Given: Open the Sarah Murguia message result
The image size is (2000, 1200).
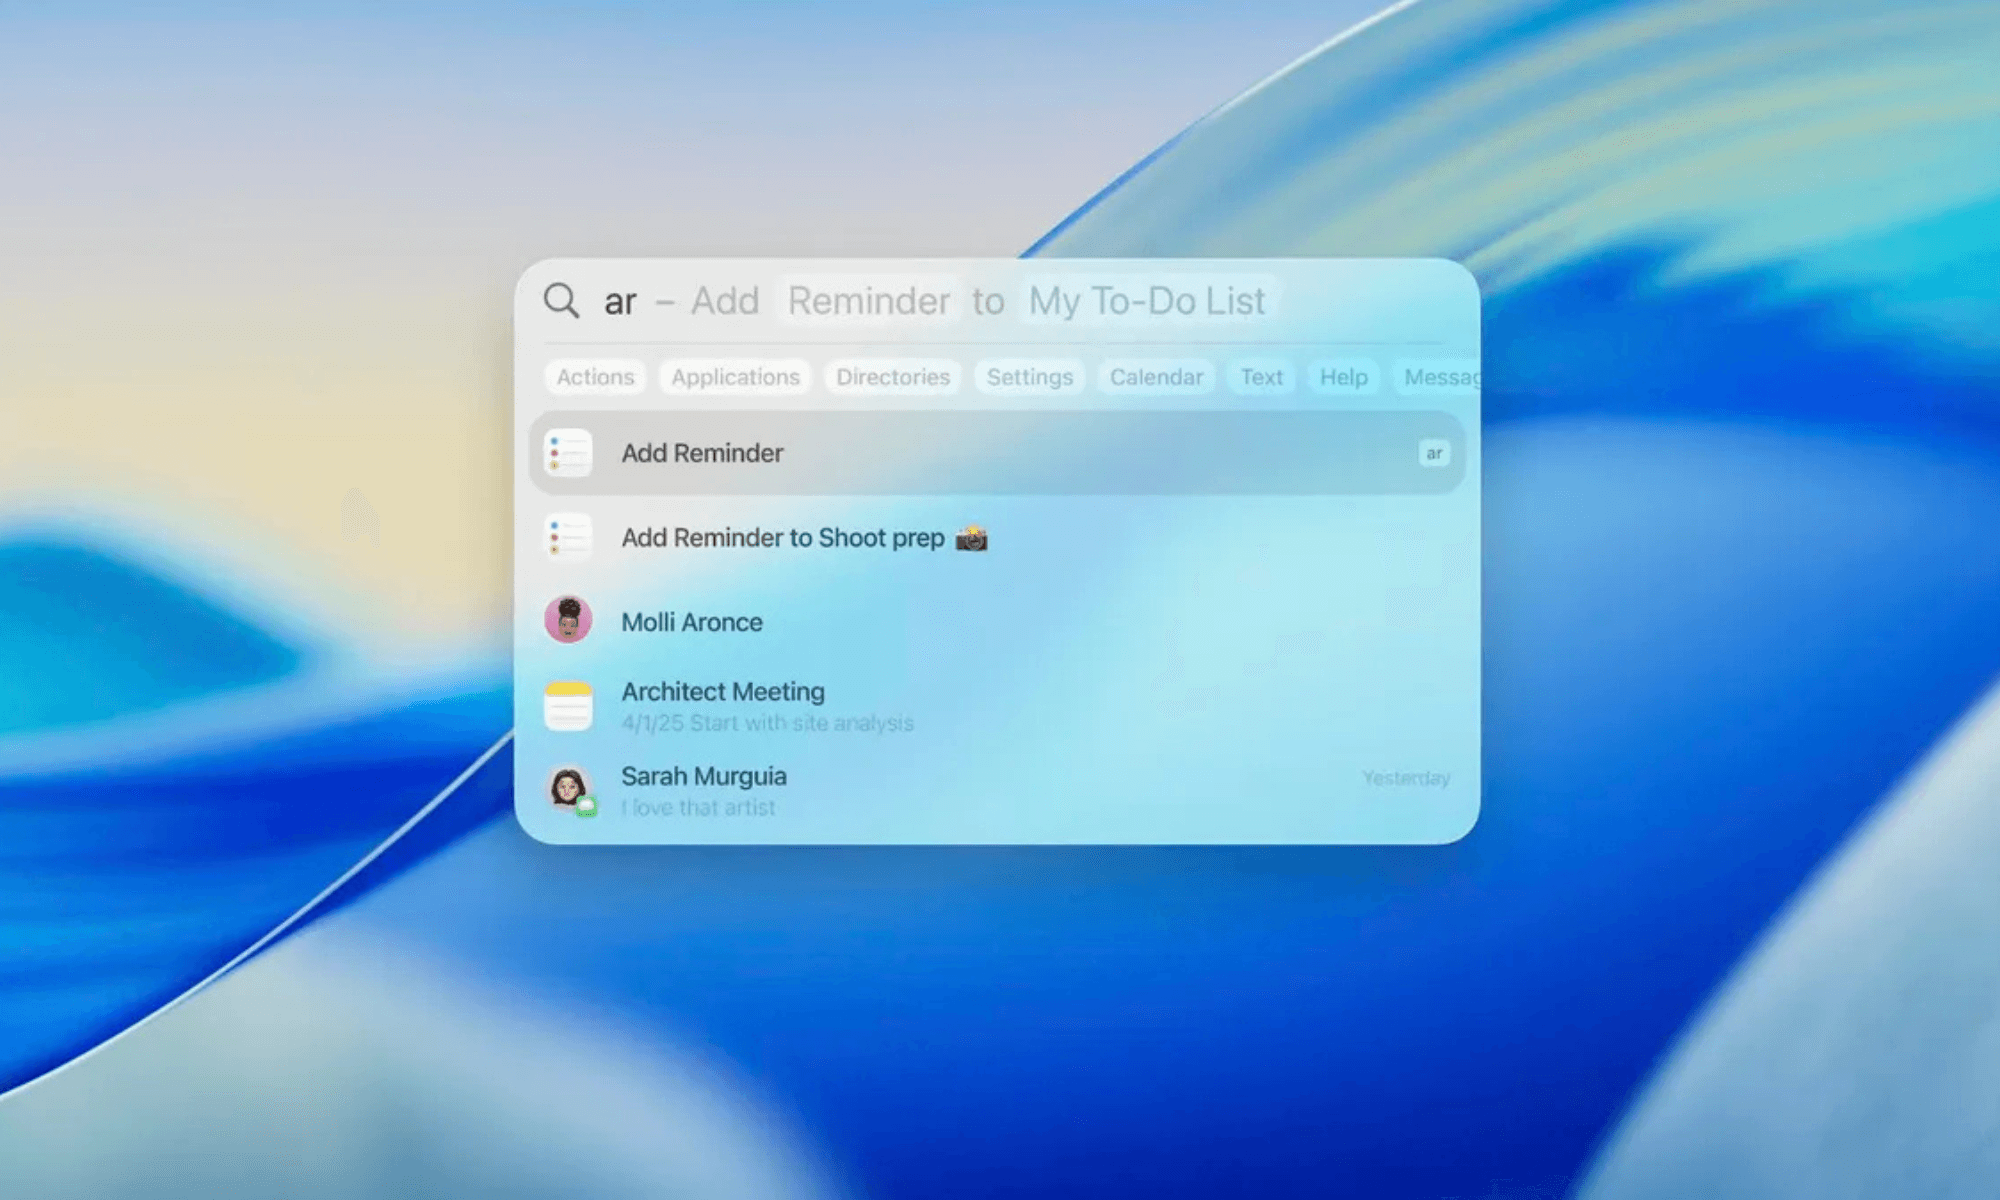Looking at the screenshot, I should point(997,790).
